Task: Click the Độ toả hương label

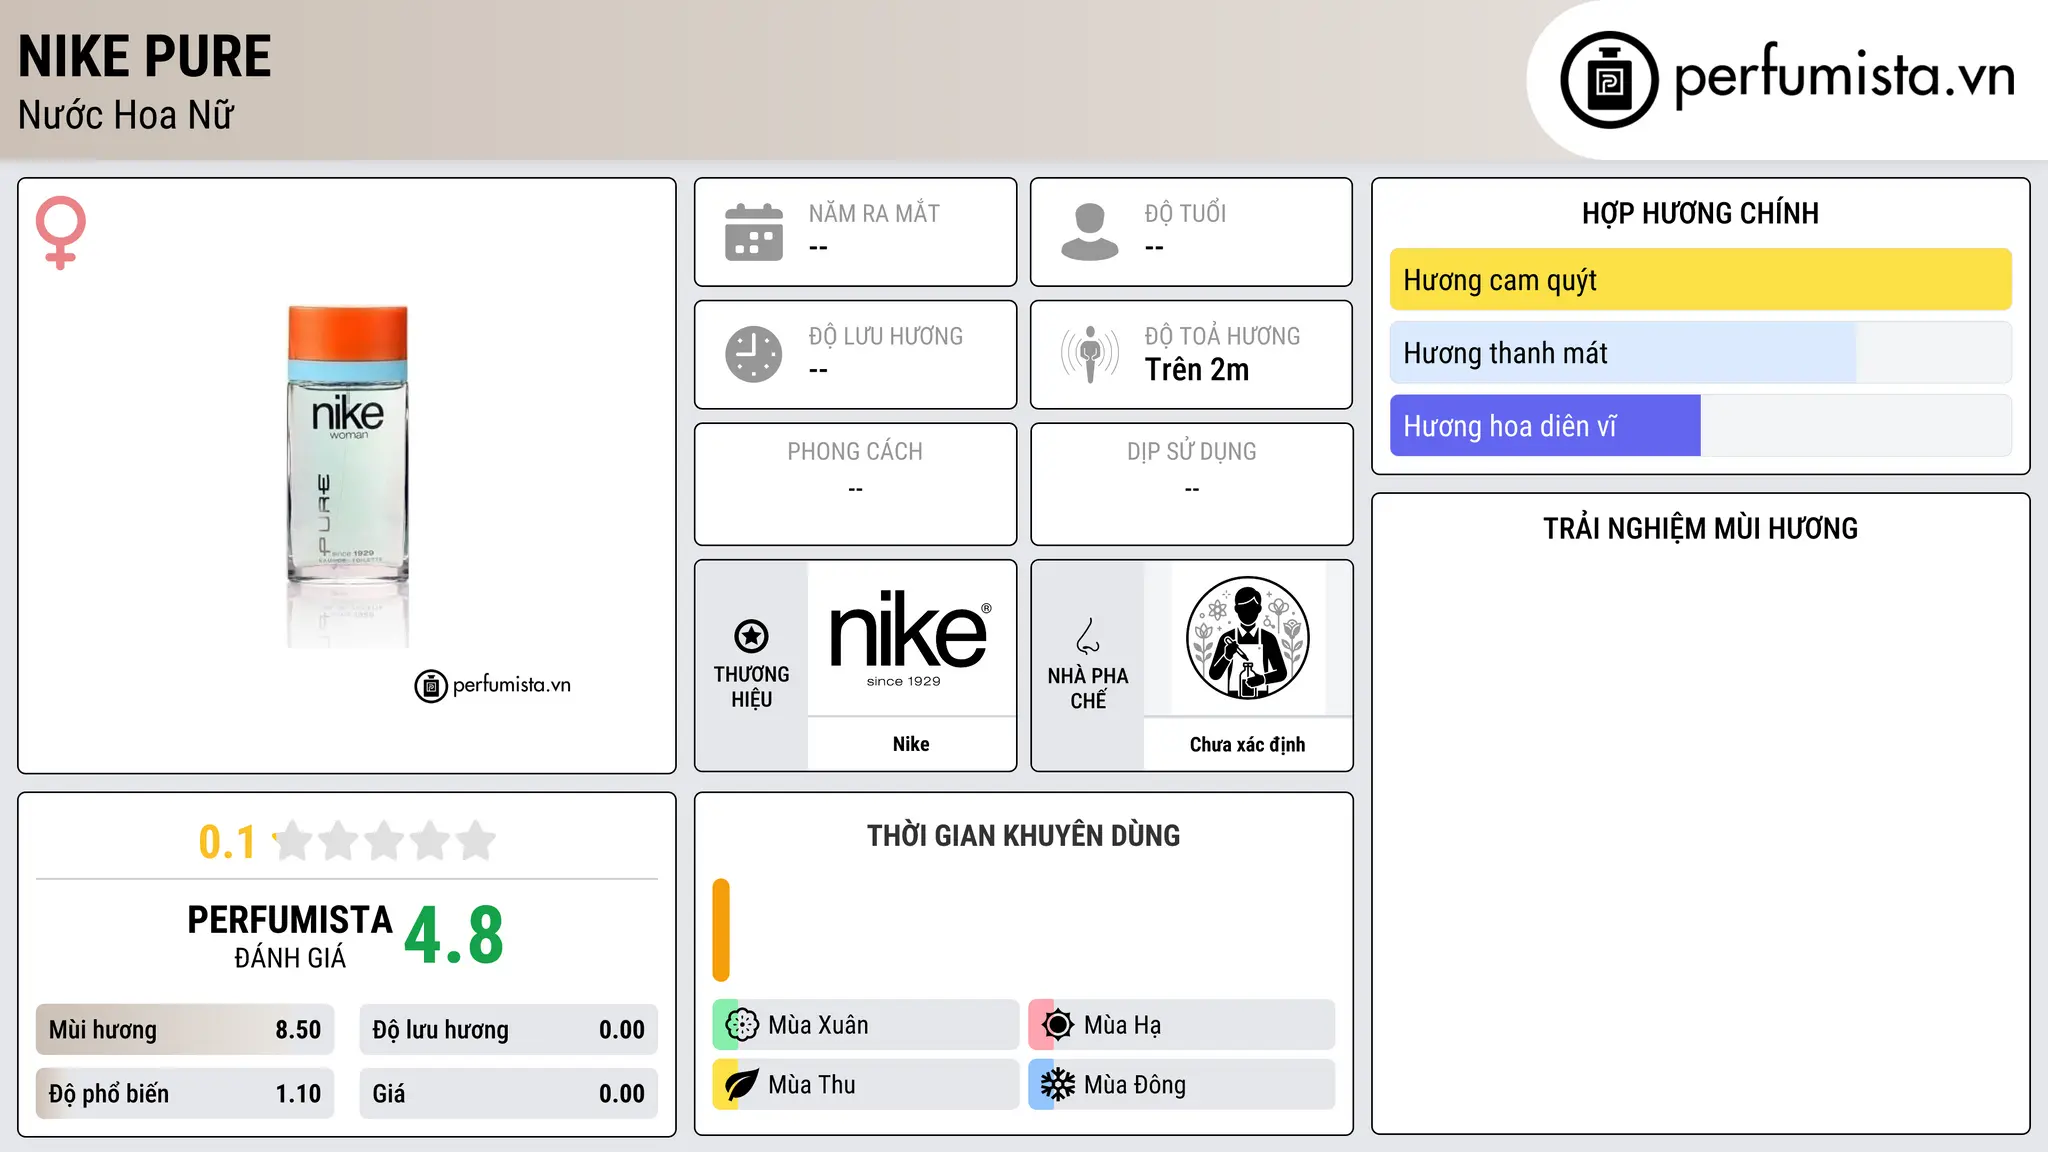Action: point(1222,336)
